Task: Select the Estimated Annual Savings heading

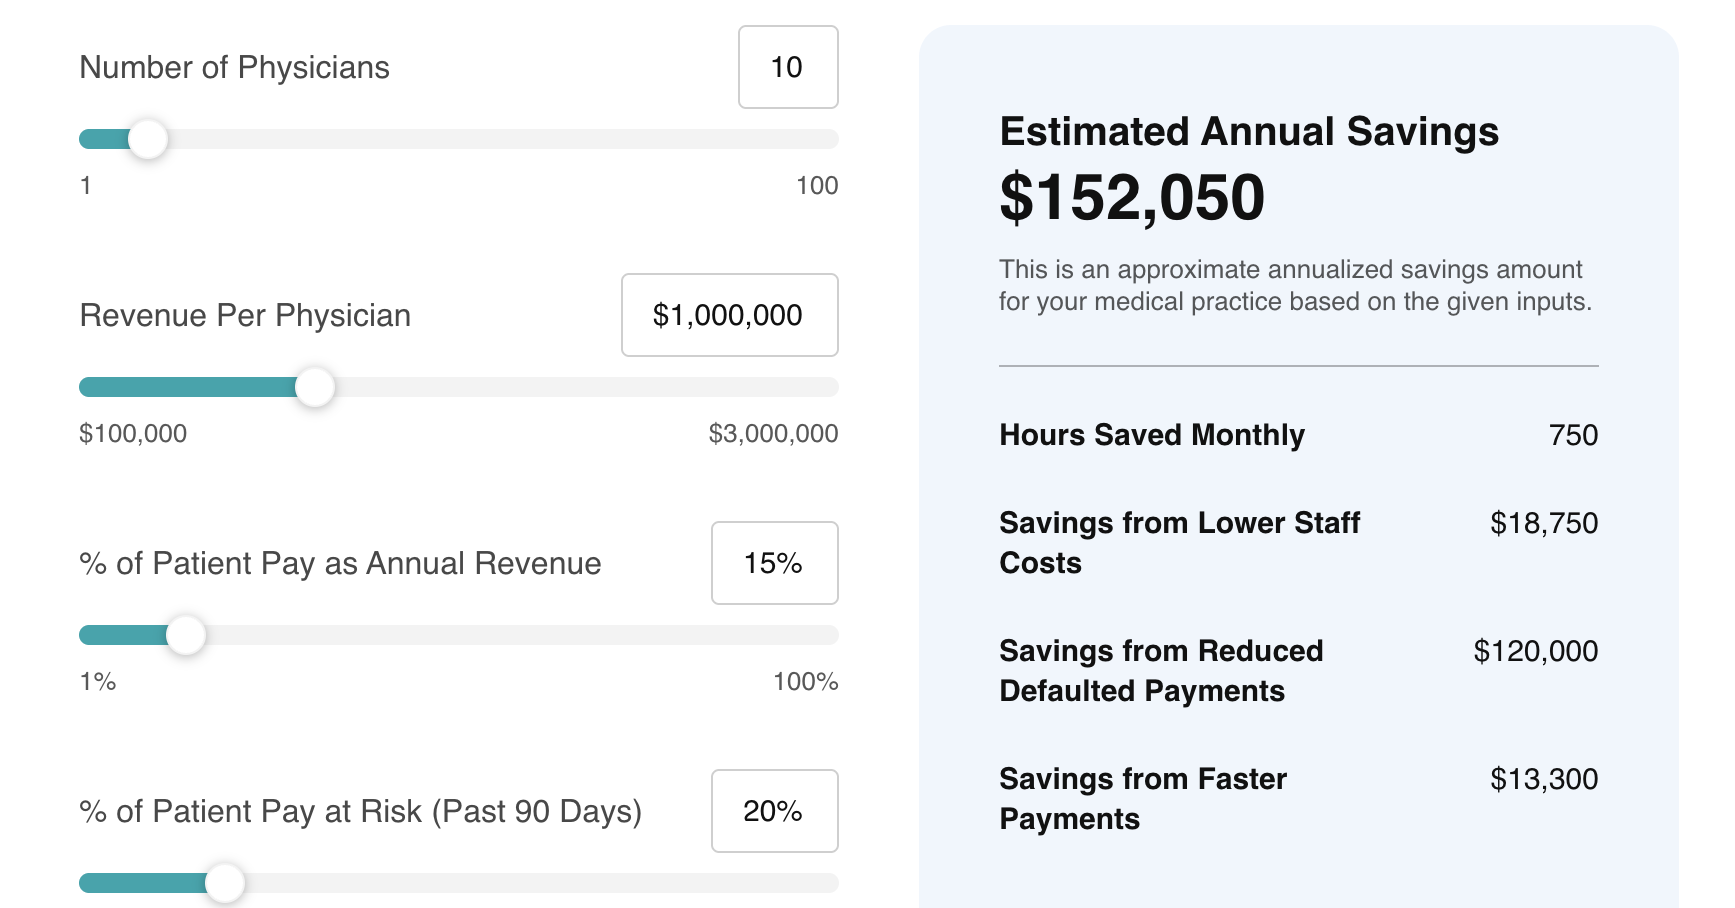Action: pyautogui.click(x=1249, y=131)
